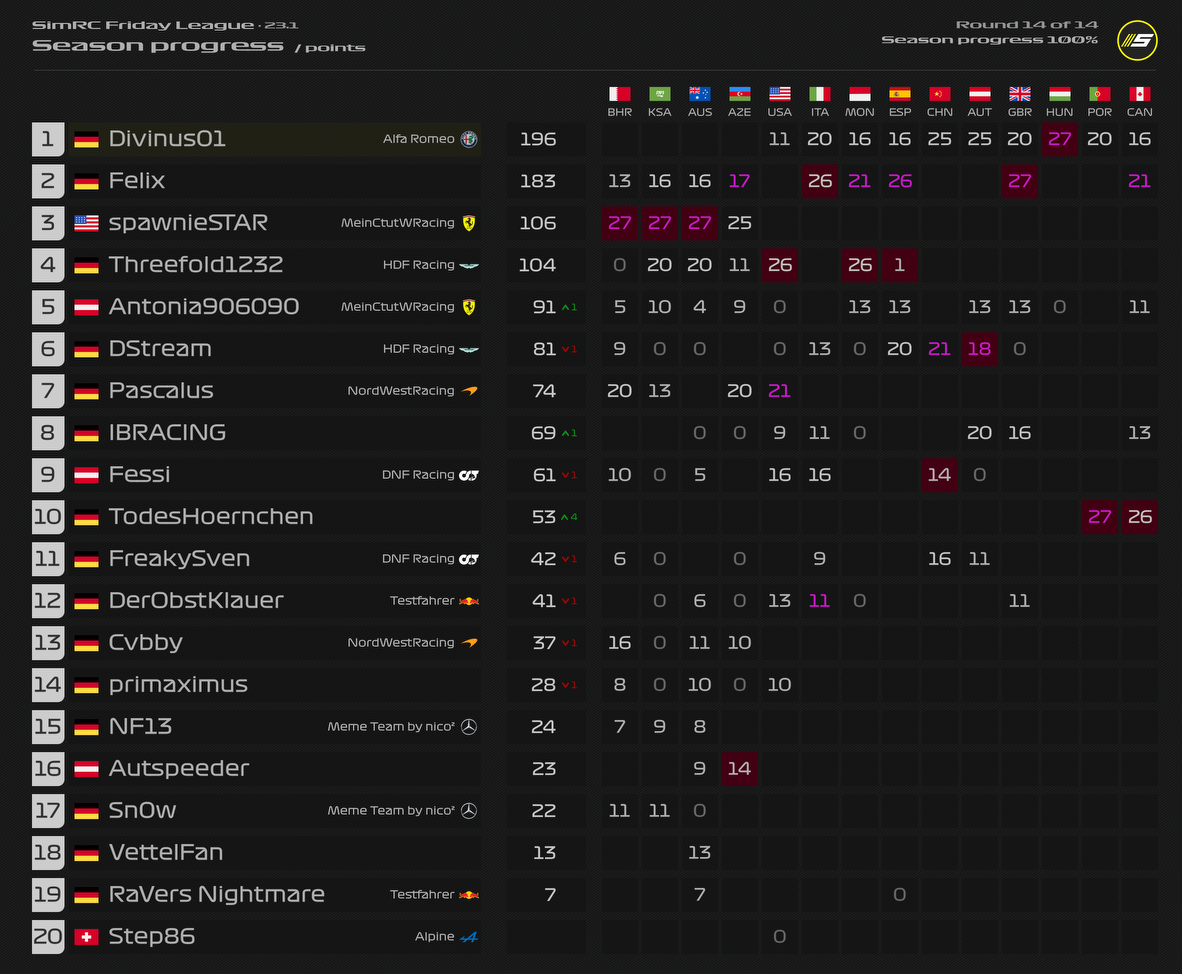The width and height of the screenshot is (1182, 974).
Task: Select driver name Felix
Action: [x=137, y=181]
